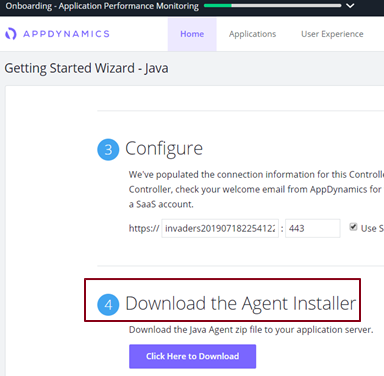Expand the onboarding progress chevron
This screenshot has height=376, width=384.
[350, 6]
